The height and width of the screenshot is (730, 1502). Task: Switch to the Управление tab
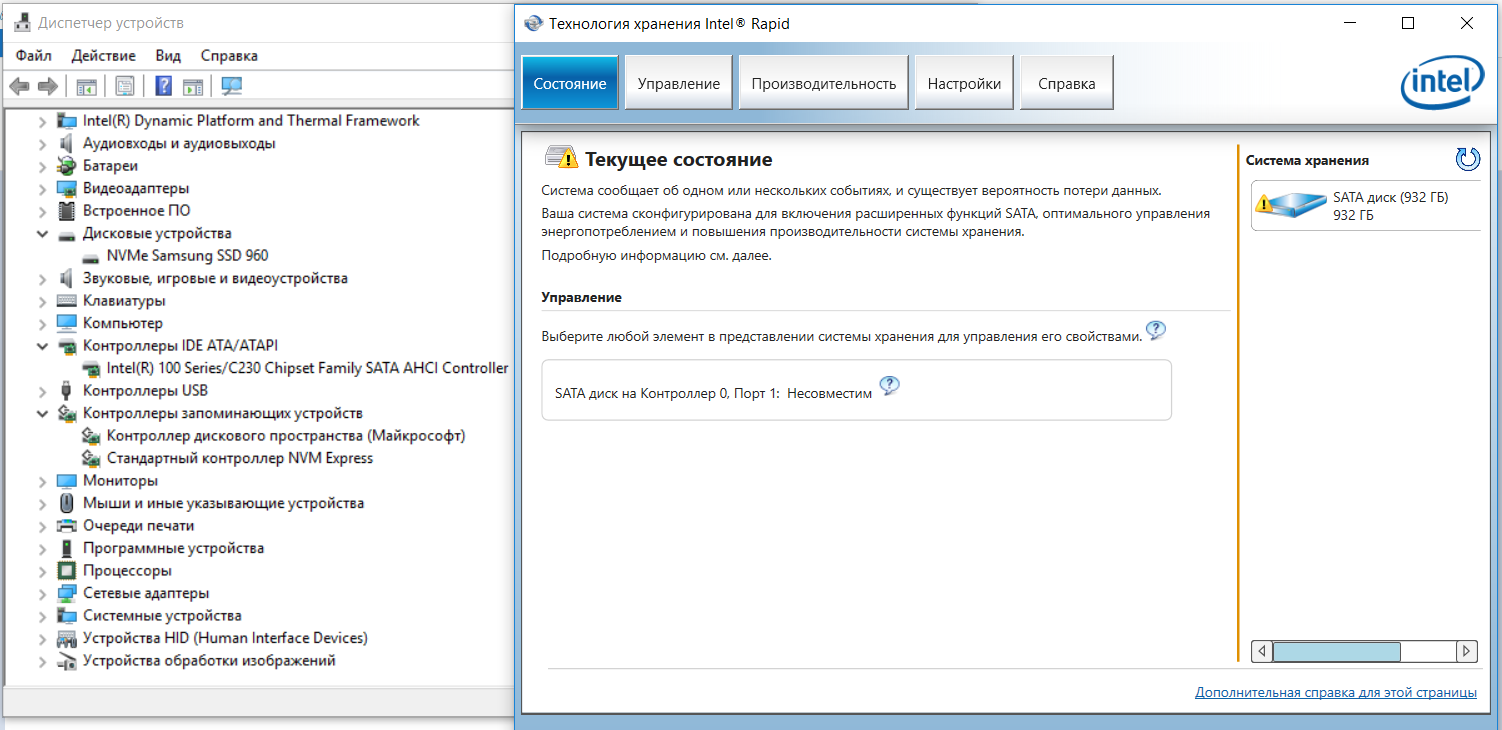click(679, 83)
